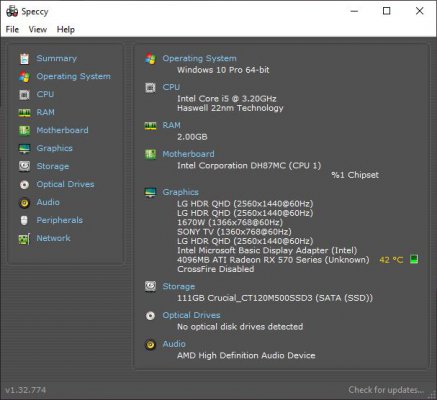
Task: Click the Graphics monitor icon in sidebar
Action: click(x=24, y=149)
